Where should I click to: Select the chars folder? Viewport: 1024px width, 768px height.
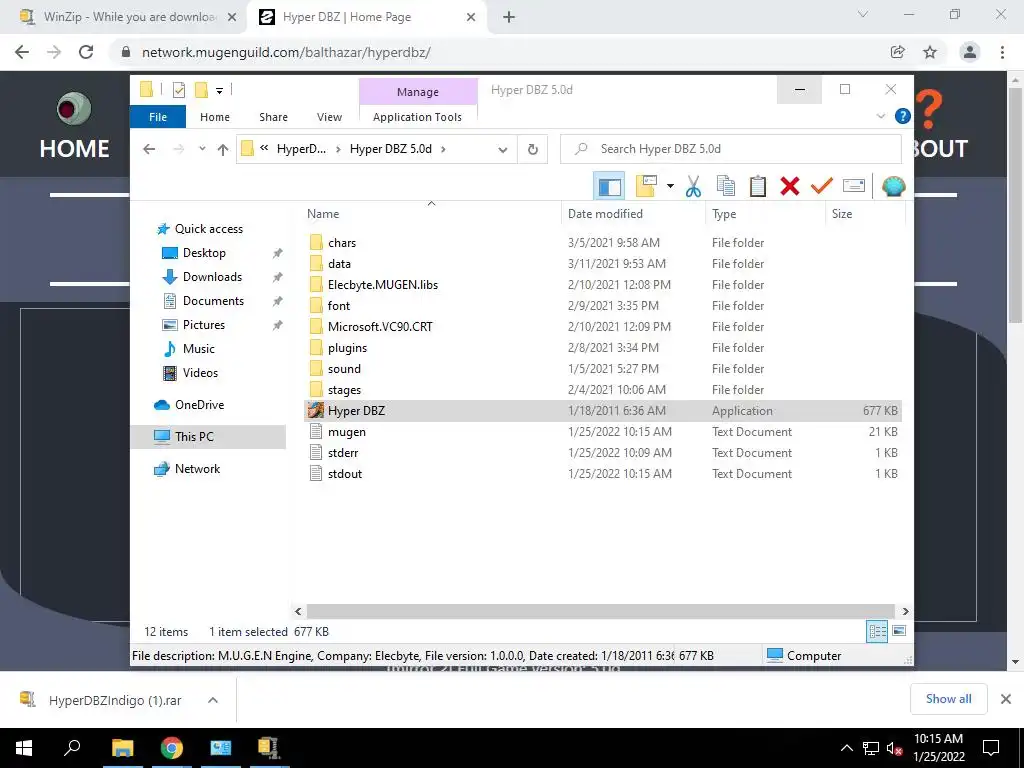tap(342, 243)
